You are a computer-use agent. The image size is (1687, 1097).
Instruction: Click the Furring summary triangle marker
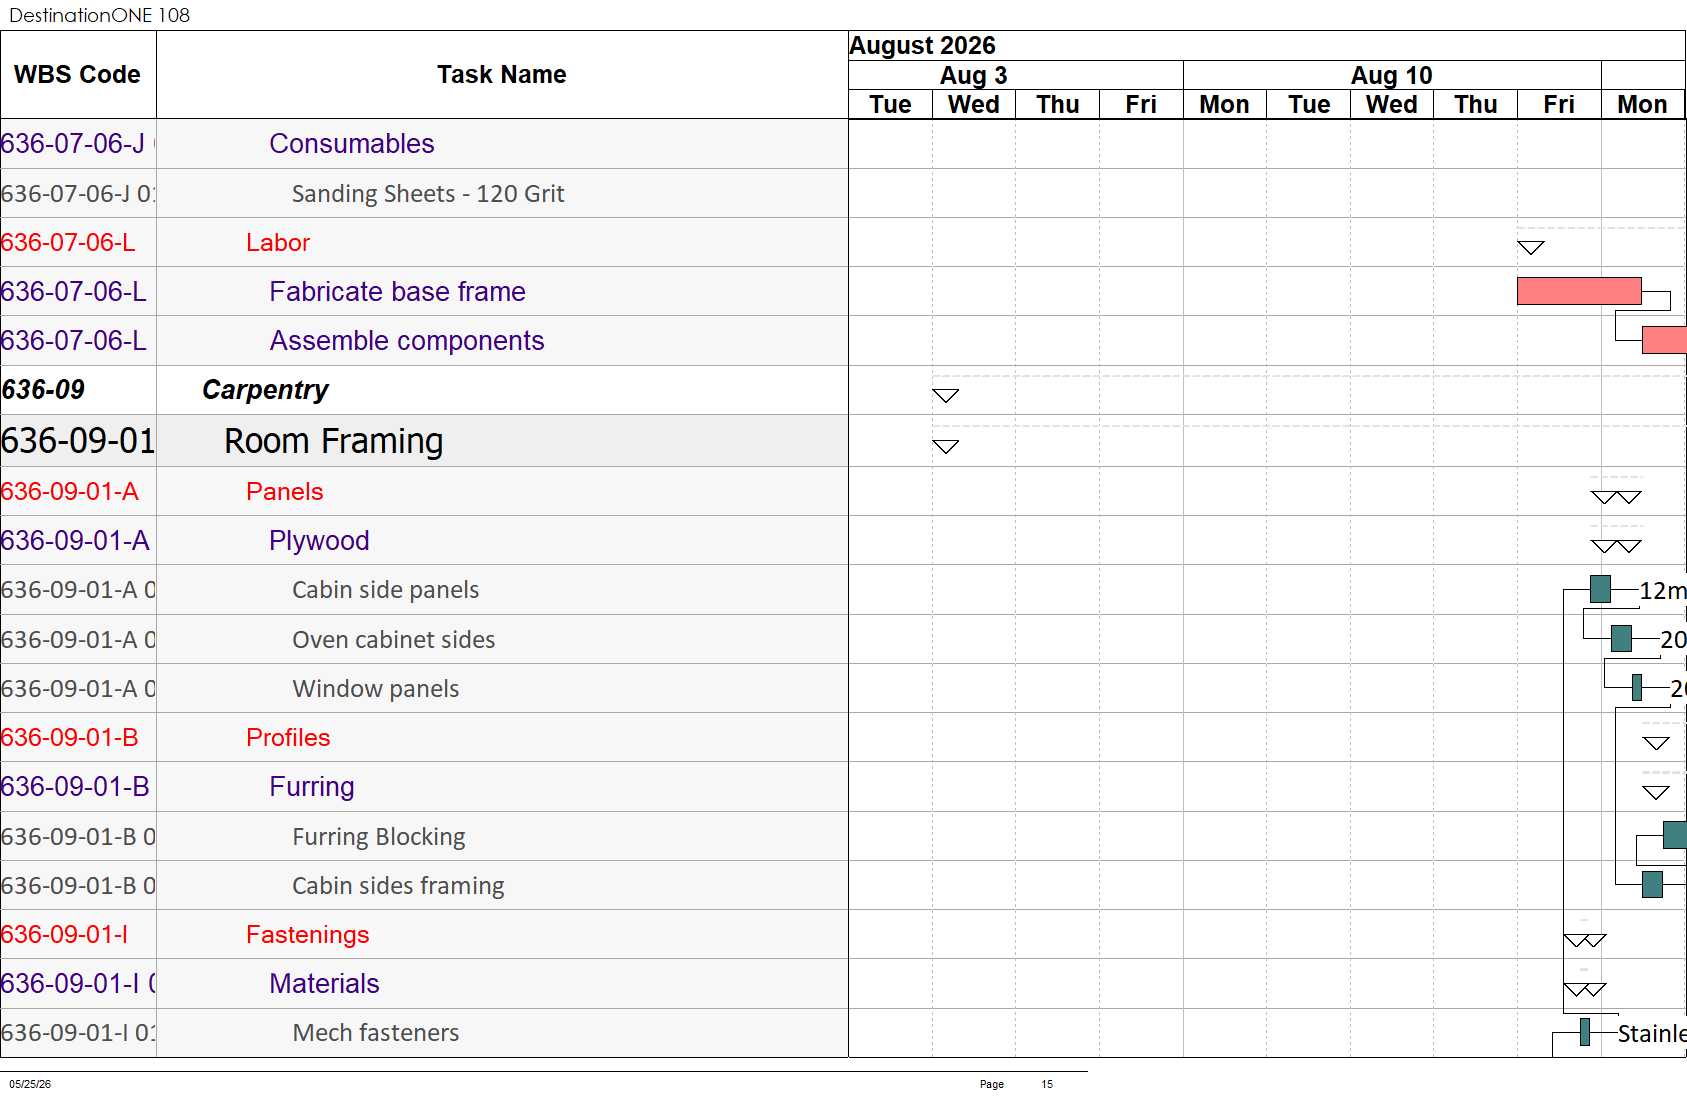tap(1656, 792)
